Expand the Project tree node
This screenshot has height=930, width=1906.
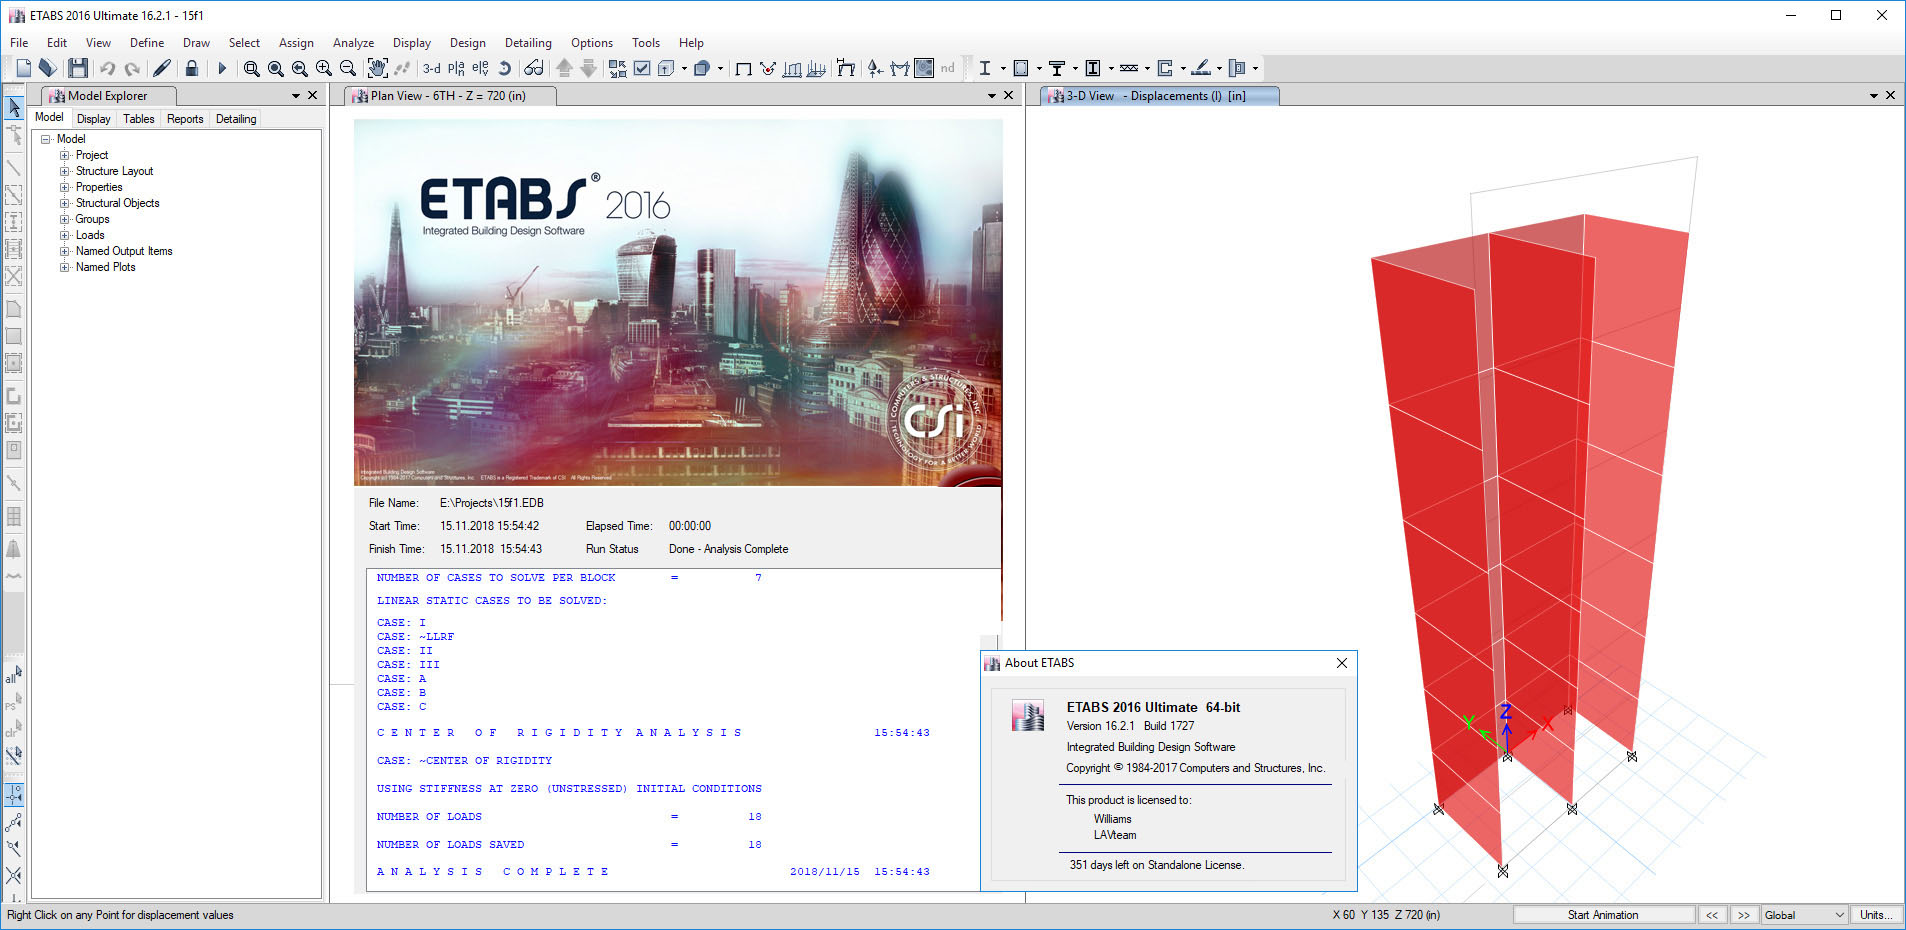point(64,155)
